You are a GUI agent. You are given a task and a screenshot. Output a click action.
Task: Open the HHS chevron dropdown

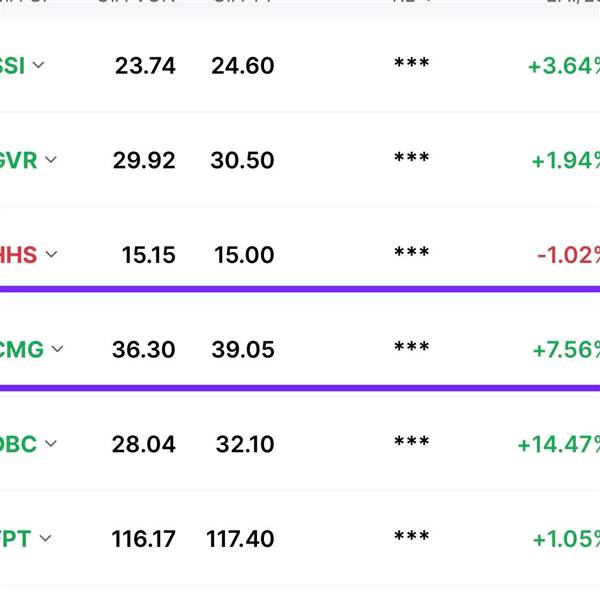point(51,254)
